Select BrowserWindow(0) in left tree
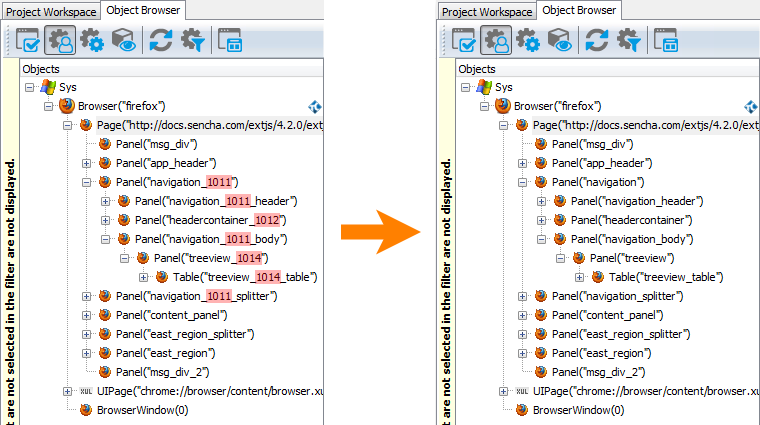 142,410
